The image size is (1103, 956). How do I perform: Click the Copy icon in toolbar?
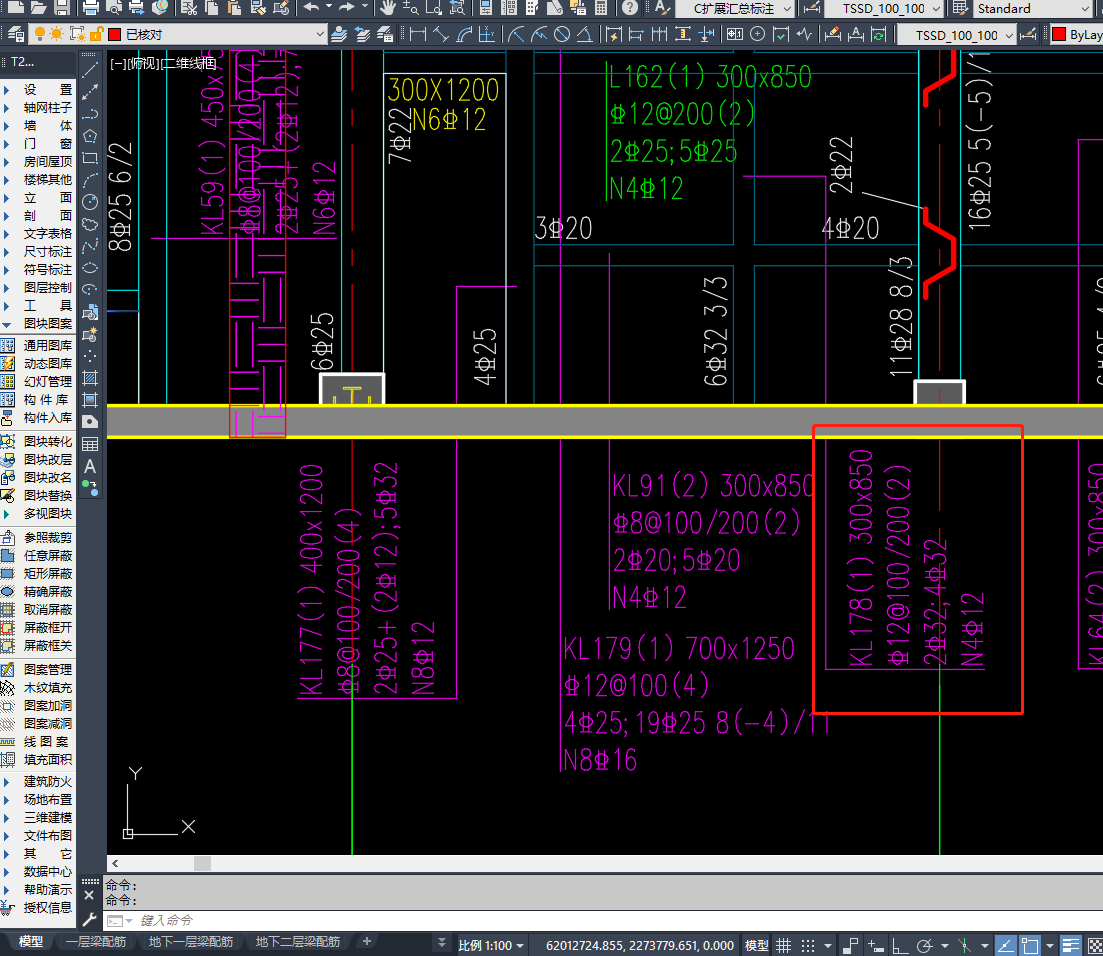(x=211, y=8)
